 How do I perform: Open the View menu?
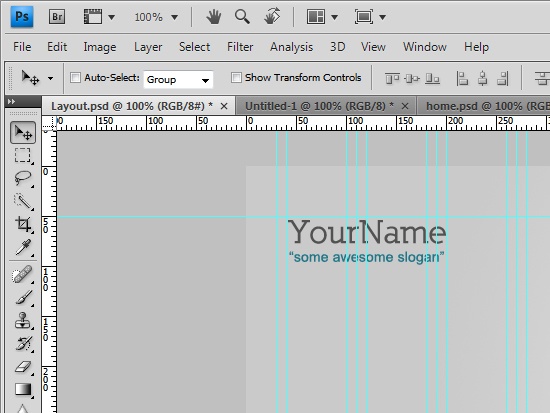tap(373, 47)
